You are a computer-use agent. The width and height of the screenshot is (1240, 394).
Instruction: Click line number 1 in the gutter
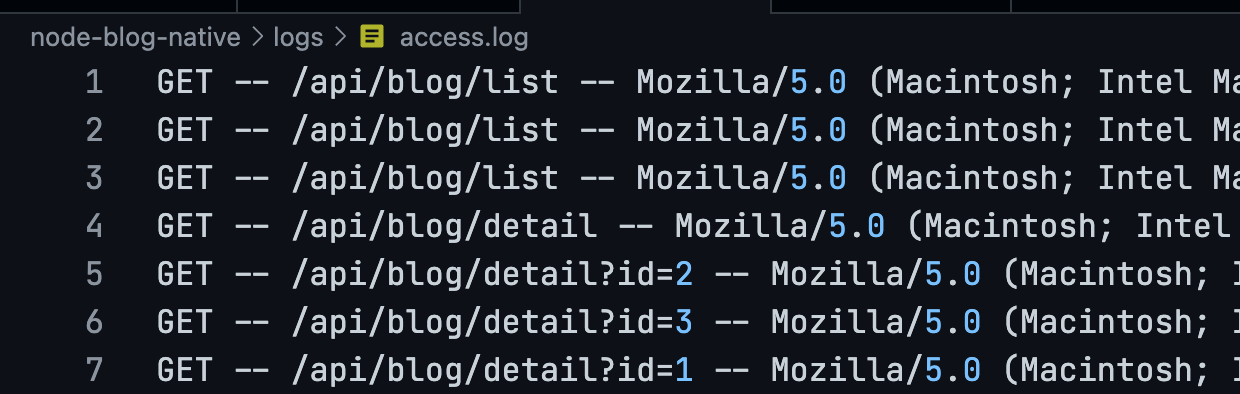pos(94,82)
